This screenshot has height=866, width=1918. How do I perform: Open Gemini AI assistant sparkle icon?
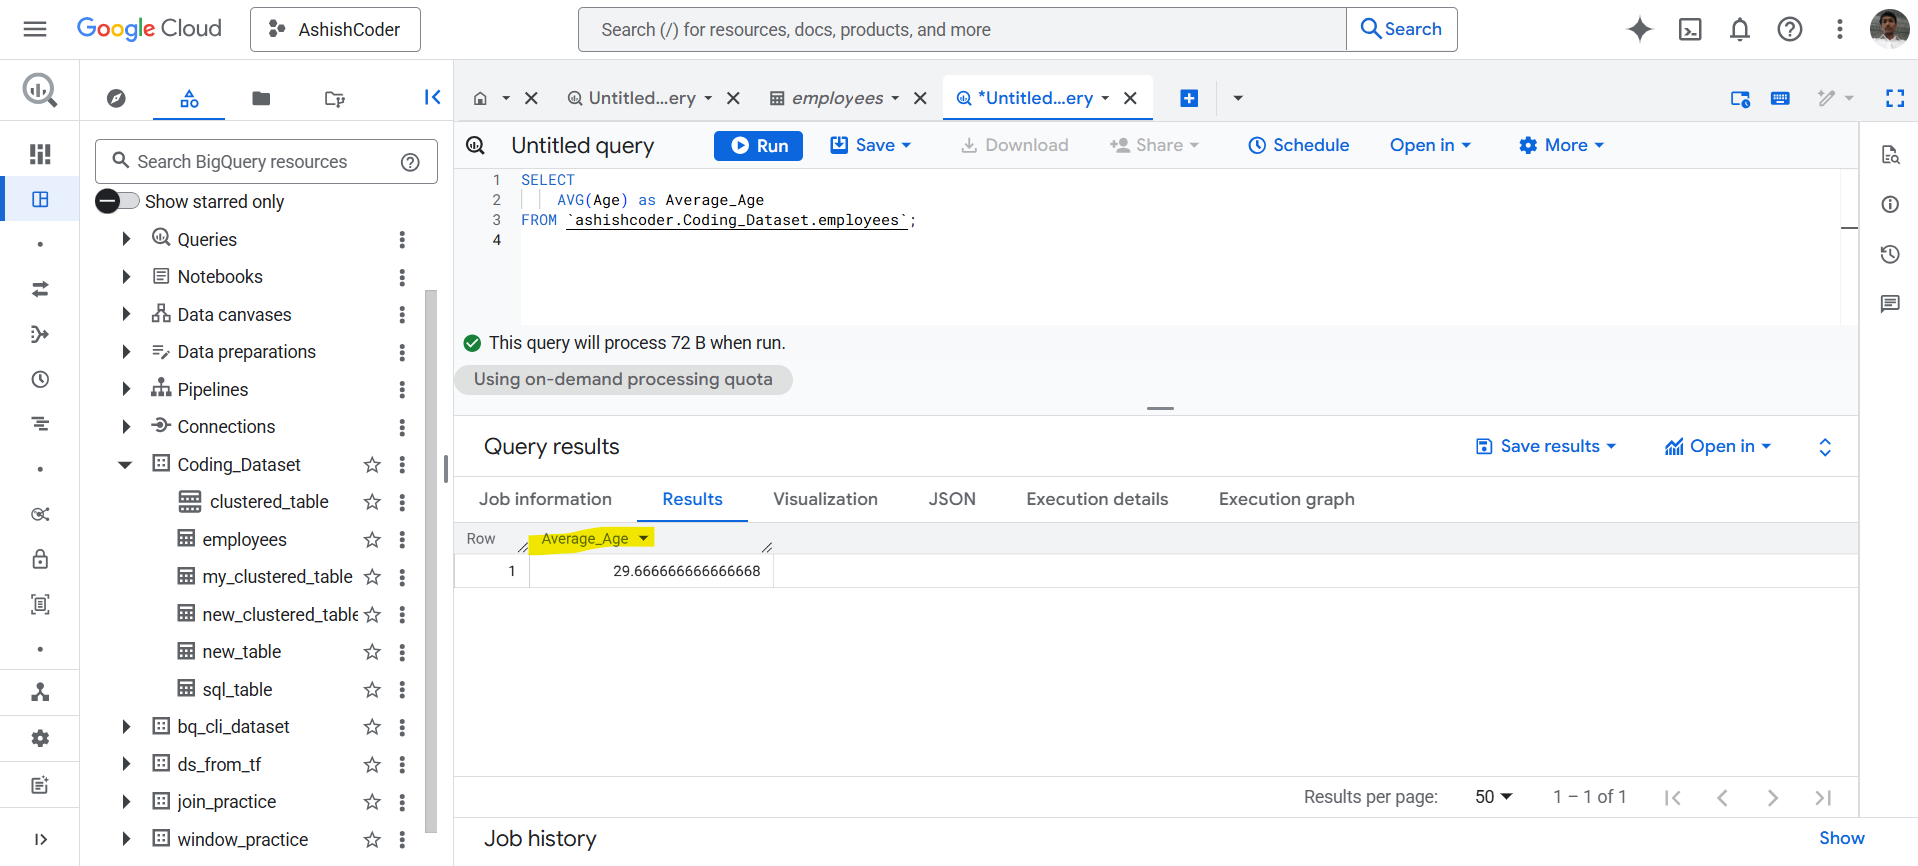point(1640,29)
